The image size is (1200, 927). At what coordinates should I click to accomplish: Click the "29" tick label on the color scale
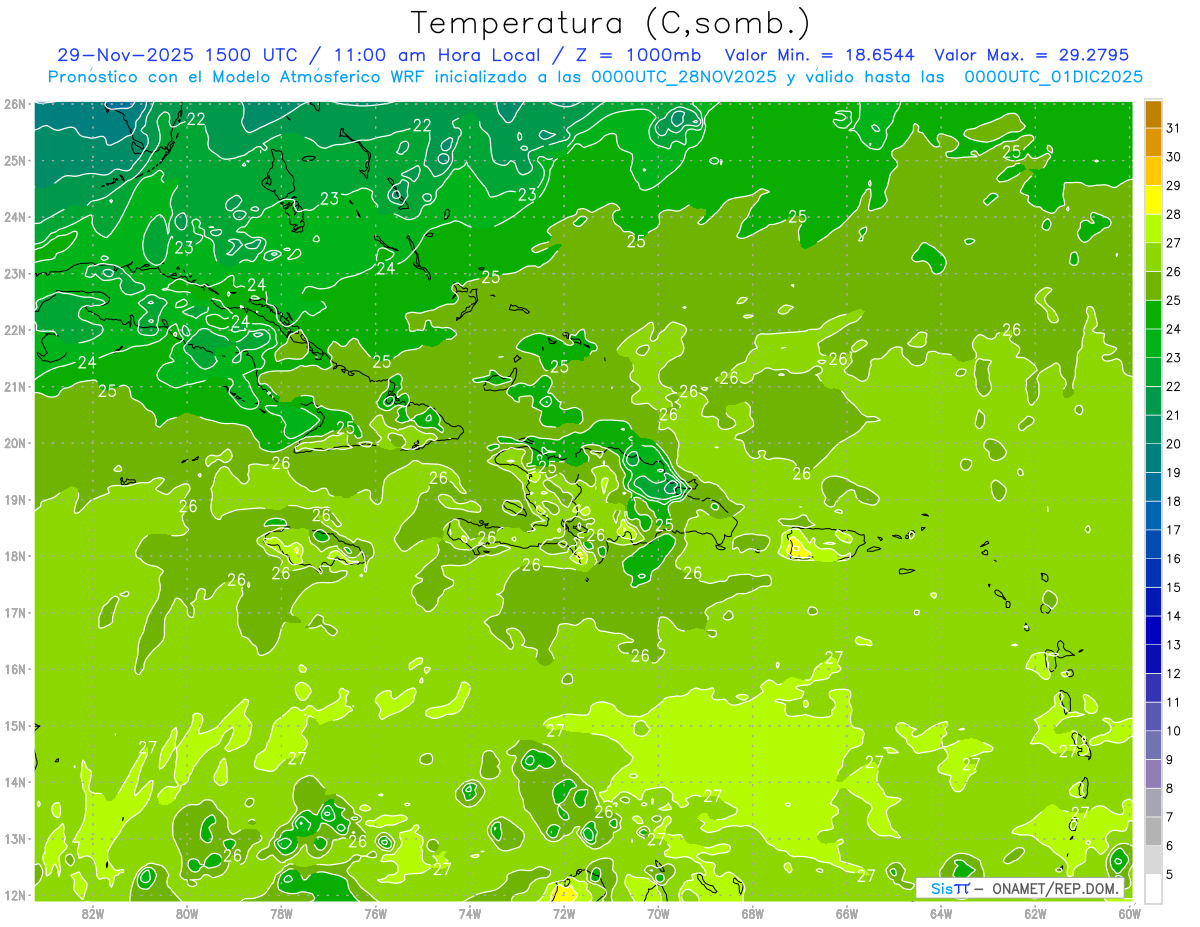pos(1172,186)
